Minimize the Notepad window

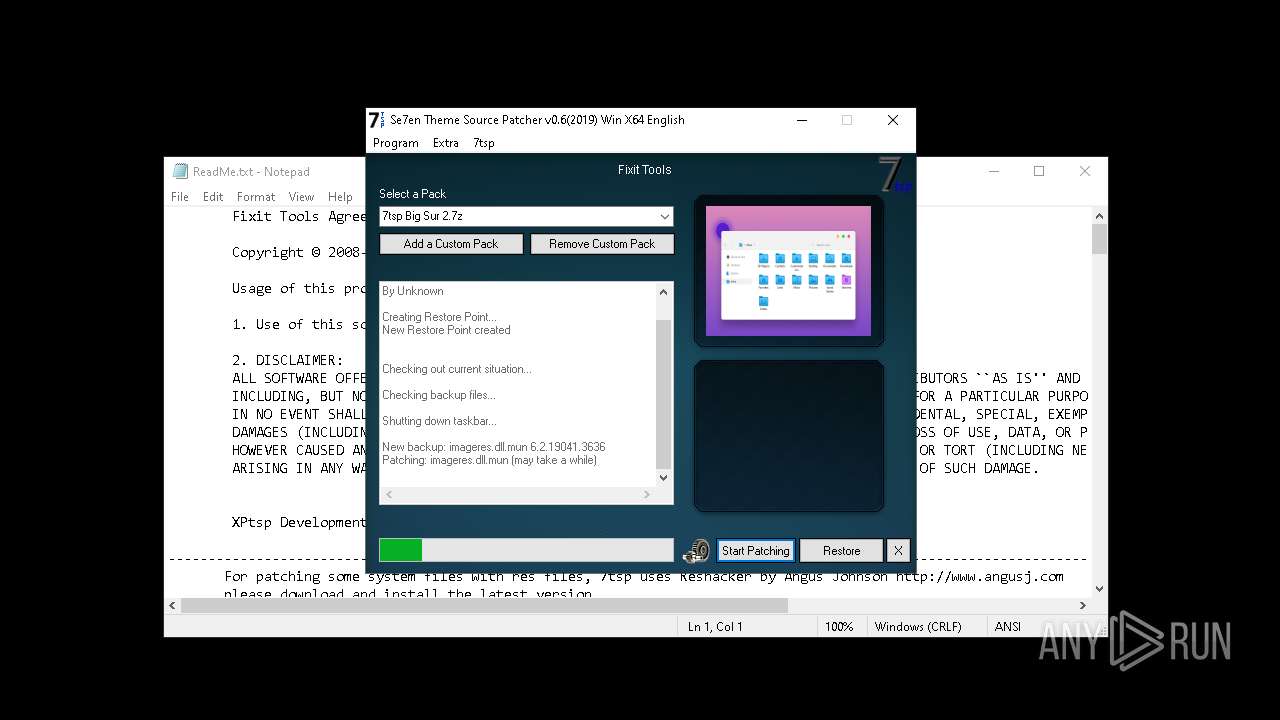click(993, 171)
